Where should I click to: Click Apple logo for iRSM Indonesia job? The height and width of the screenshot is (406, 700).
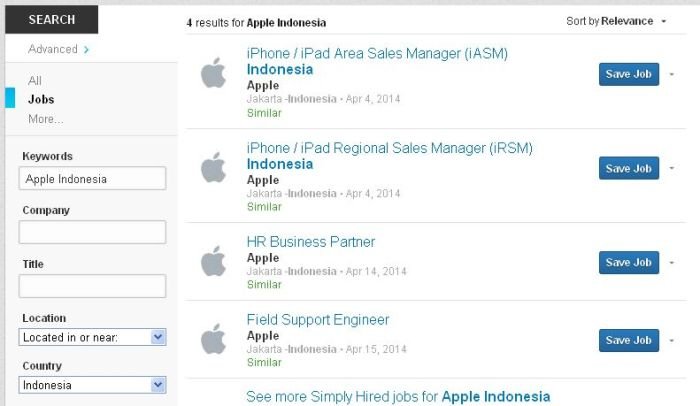click(x=213, y=167)
